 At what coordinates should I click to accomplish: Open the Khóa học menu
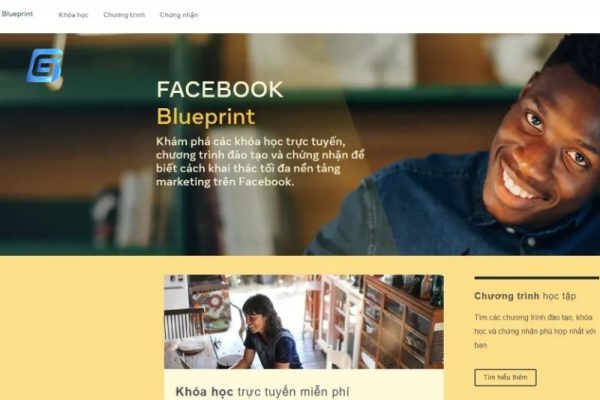(x=73, y=15)
